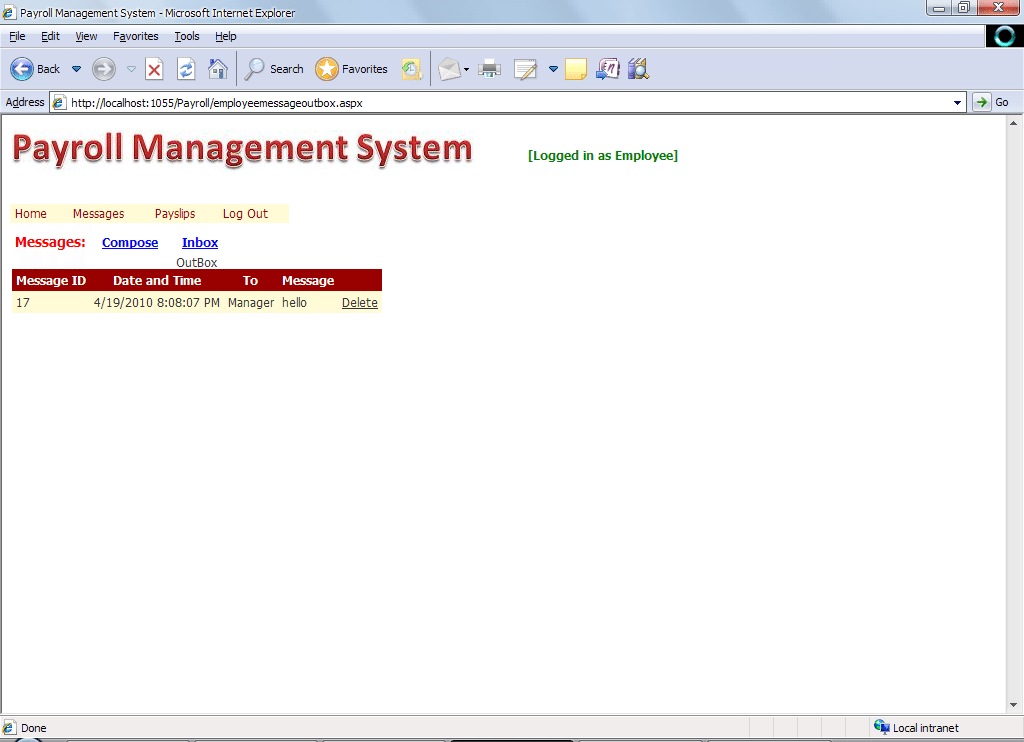Open the Favorites star in the toolbar
This screenshot has width=1024, height=742.
(352, 69)
